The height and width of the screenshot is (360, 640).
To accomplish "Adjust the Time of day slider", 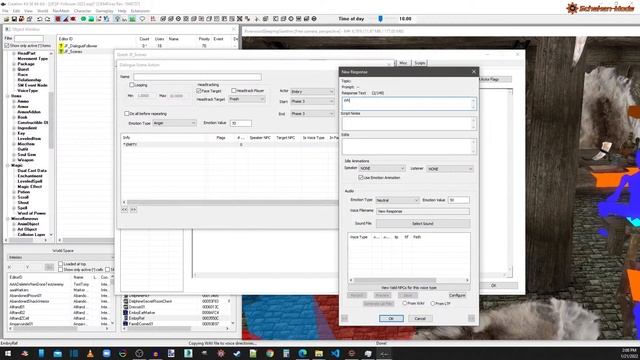I will pos(380,19).
